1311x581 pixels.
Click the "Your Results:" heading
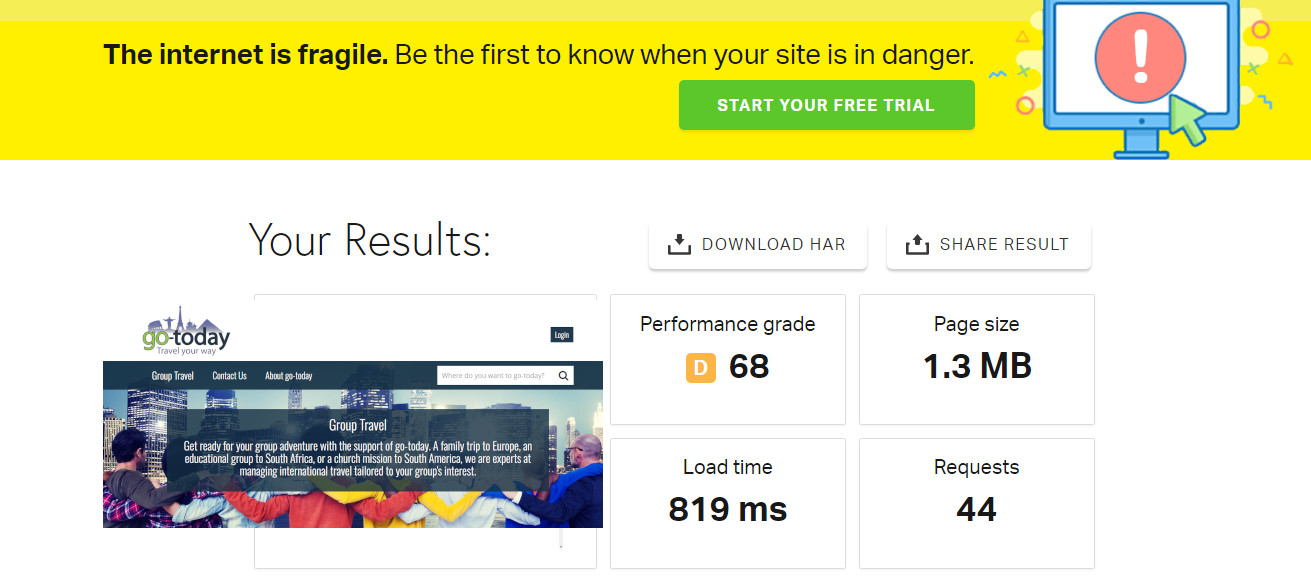369,241
